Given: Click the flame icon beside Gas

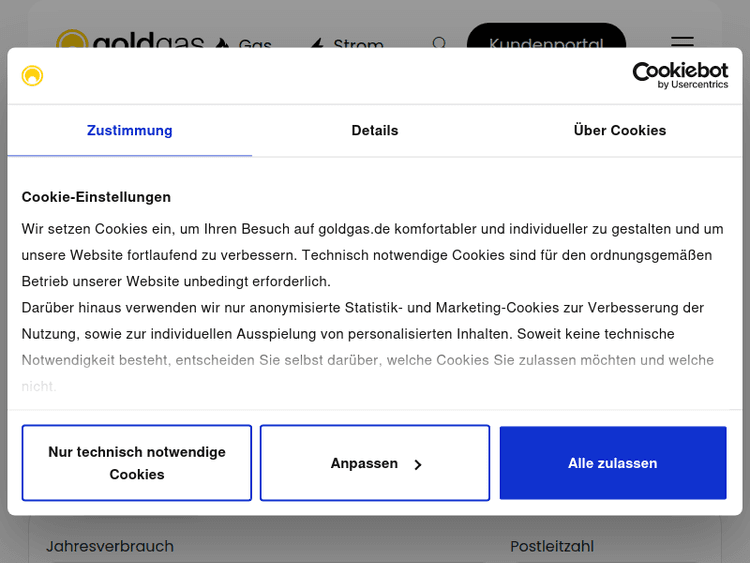Looking at the screenshot, I should coord(222,45).
